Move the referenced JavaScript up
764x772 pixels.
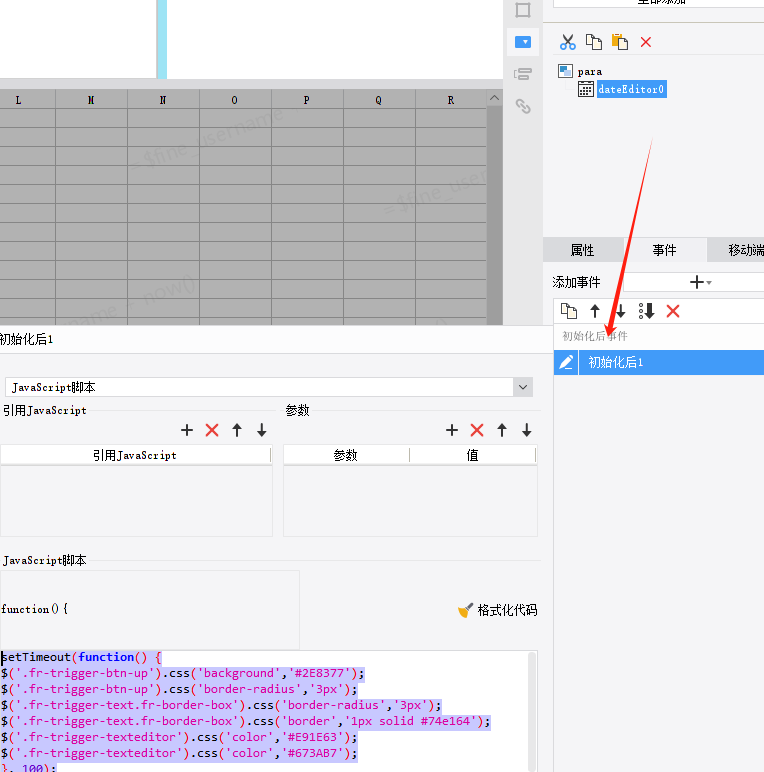[x=237, y=430]
